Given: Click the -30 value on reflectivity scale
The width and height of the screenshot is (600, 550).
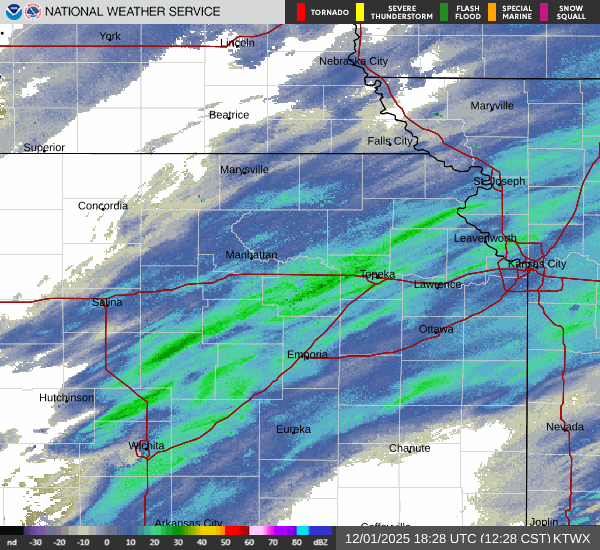Looking at the screenshot, I should [36, 541].
